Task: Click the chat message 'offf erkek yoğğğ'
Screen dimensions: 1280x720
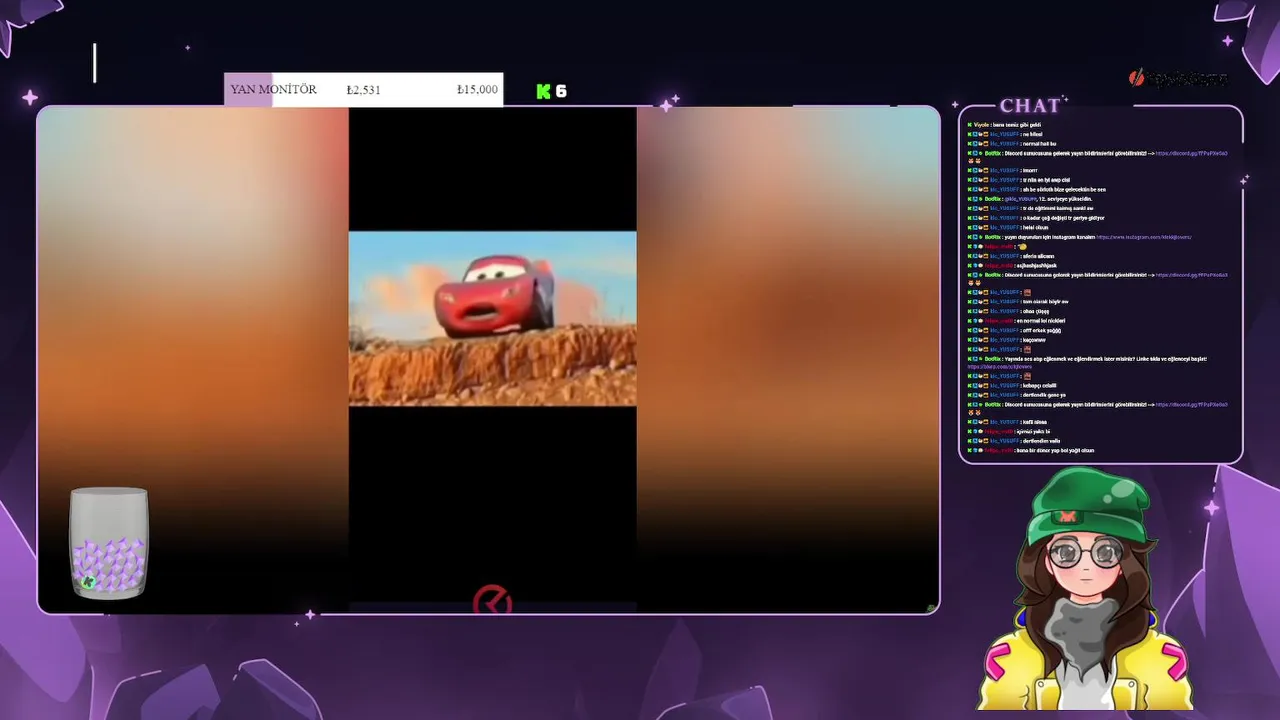Action: [1041, 330]
